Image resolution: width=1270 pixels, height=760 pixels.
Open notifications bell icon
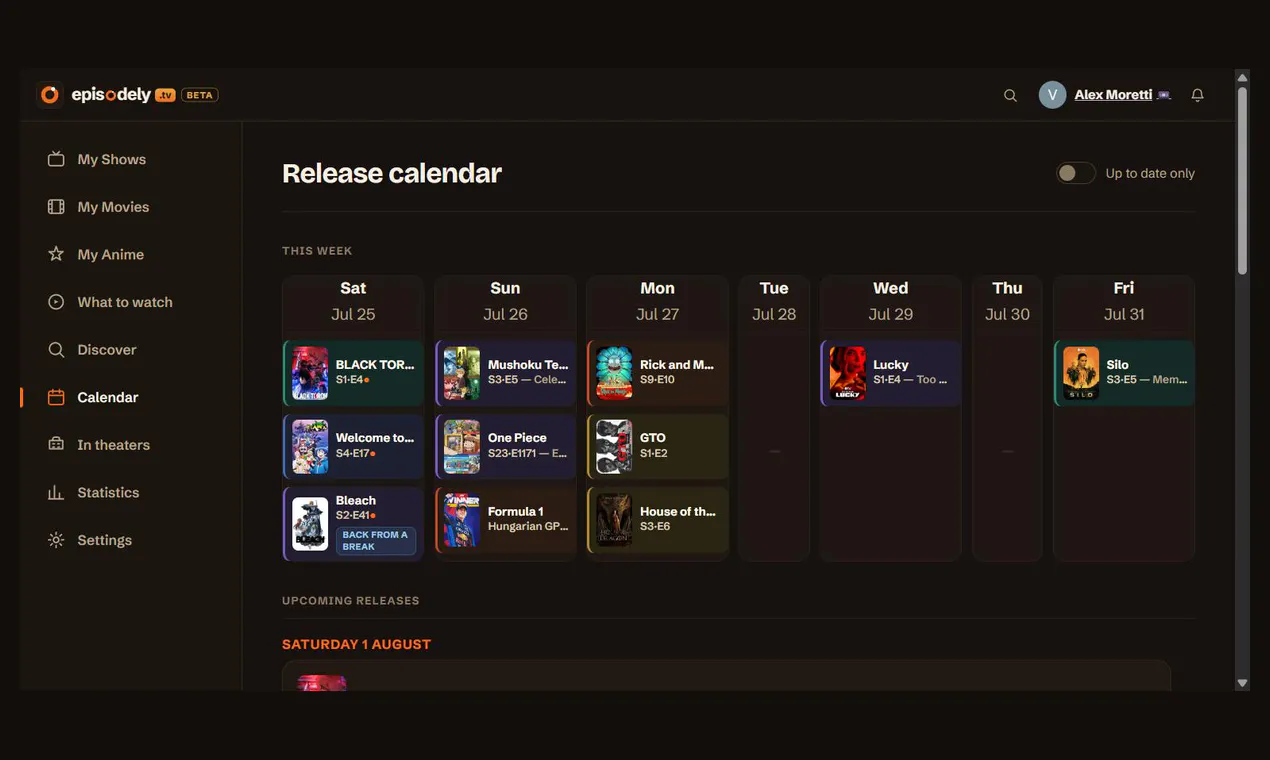pos(1197,95)
